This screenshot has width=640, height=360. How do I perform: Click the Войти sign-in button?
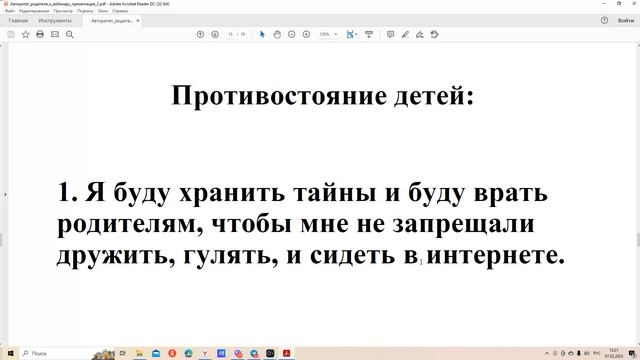pos(626,20)
